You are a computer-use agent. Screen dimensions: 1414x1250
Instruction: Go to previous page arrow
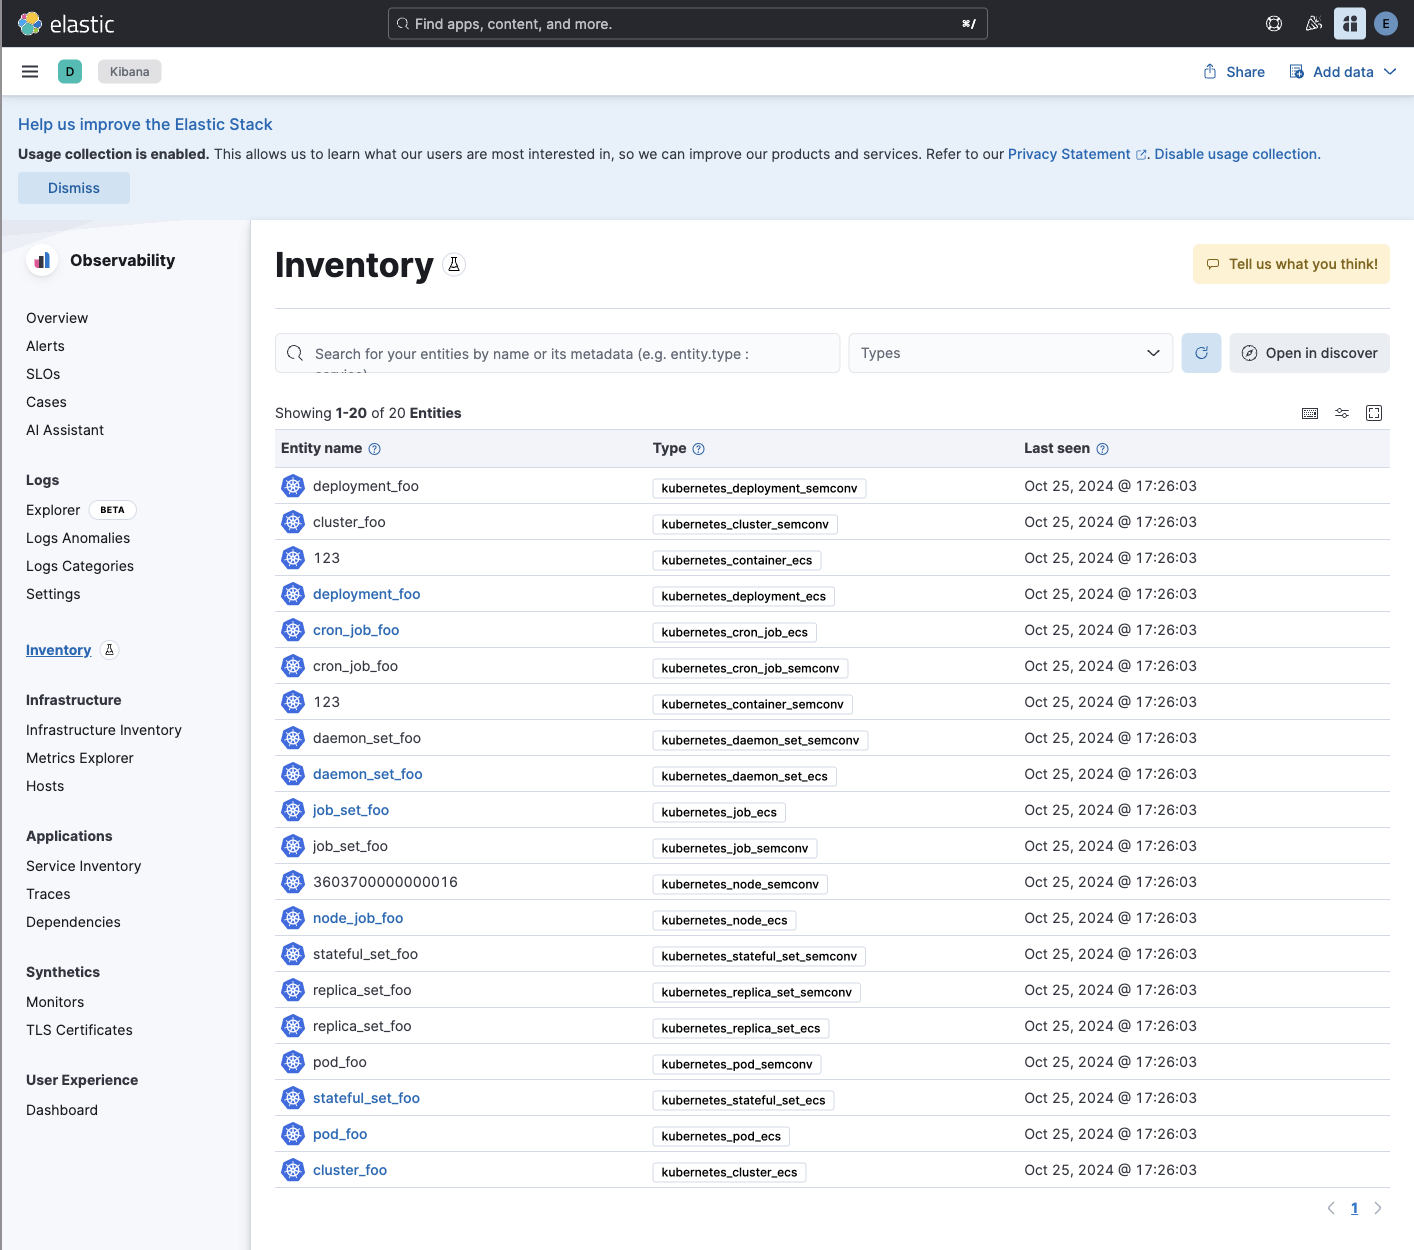tap(1331, 1208)
